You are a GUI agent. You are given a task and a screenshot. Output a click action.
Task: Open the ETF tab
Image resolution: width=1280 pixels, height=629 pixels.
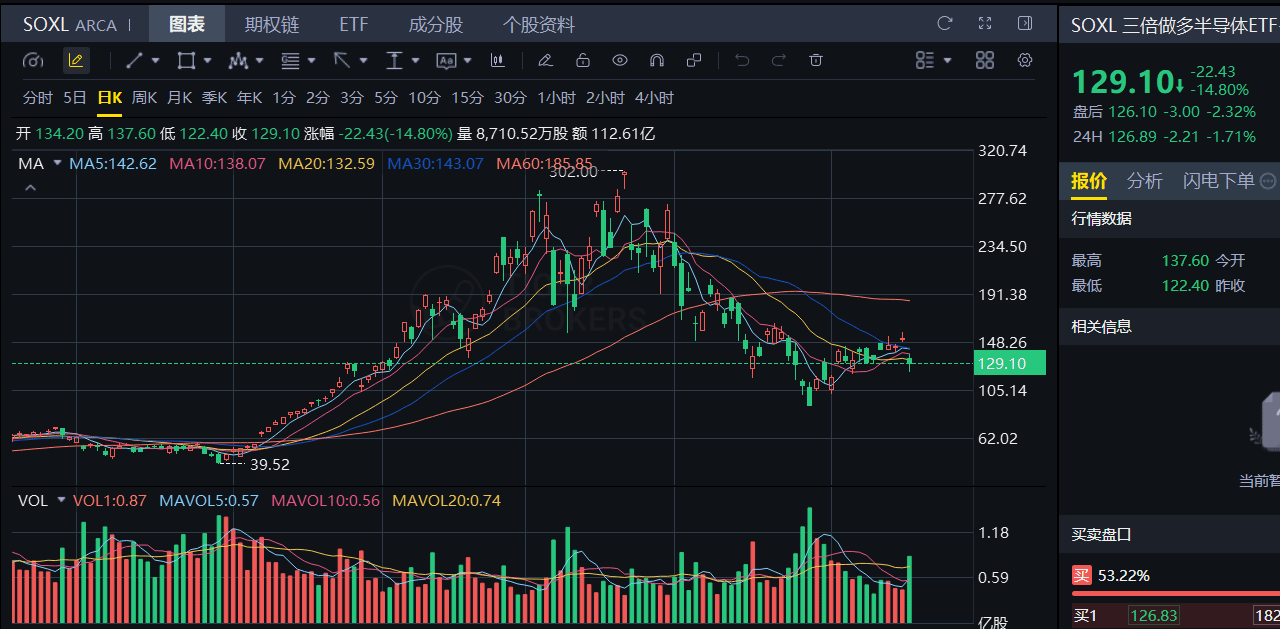click(354, 24)
